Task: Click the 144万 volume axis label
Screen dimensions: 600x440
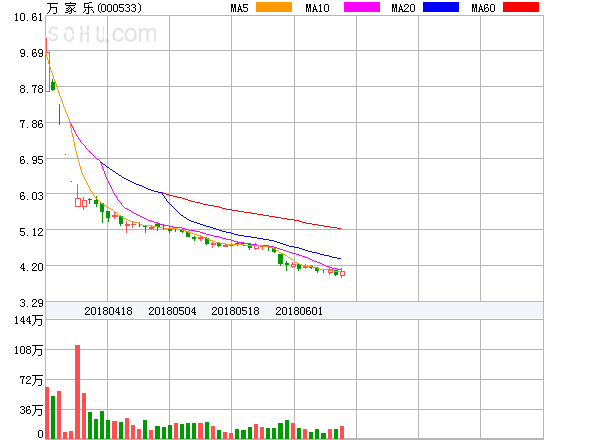Action: click(x=28, y=320)
